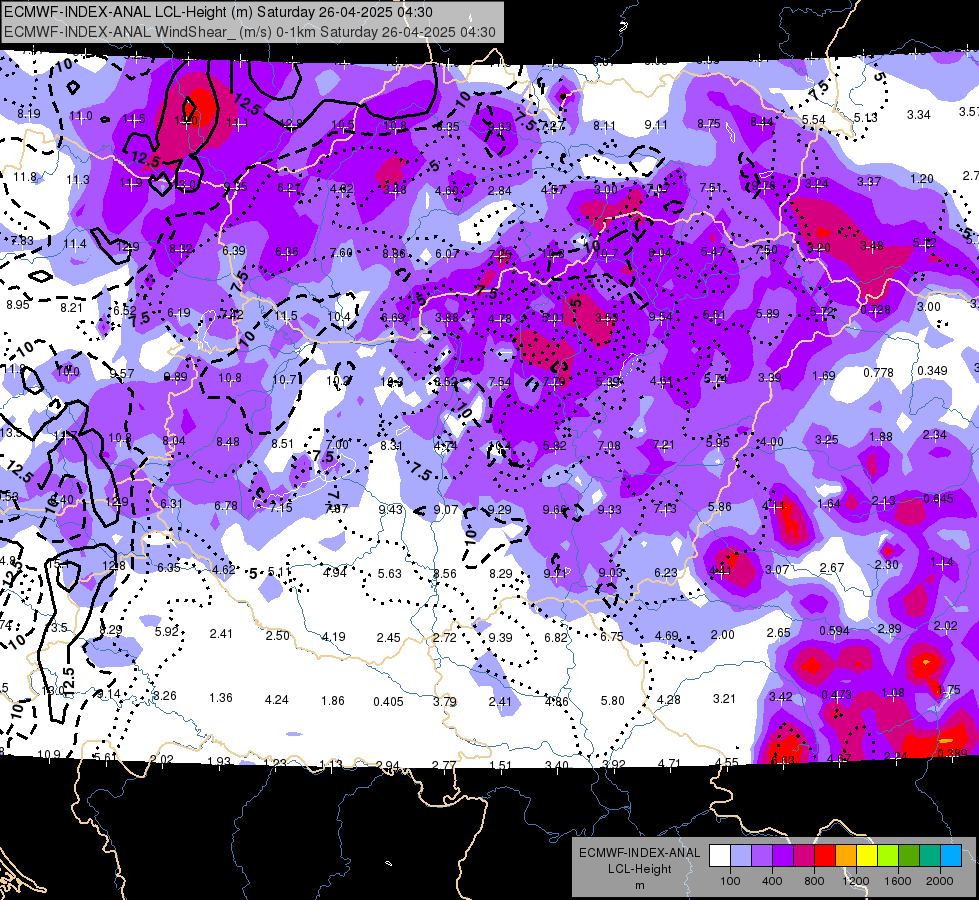The width and height of the screenshot is (979, 900).
Task: Click the 1.20 grid value
Action: (922, 179)
